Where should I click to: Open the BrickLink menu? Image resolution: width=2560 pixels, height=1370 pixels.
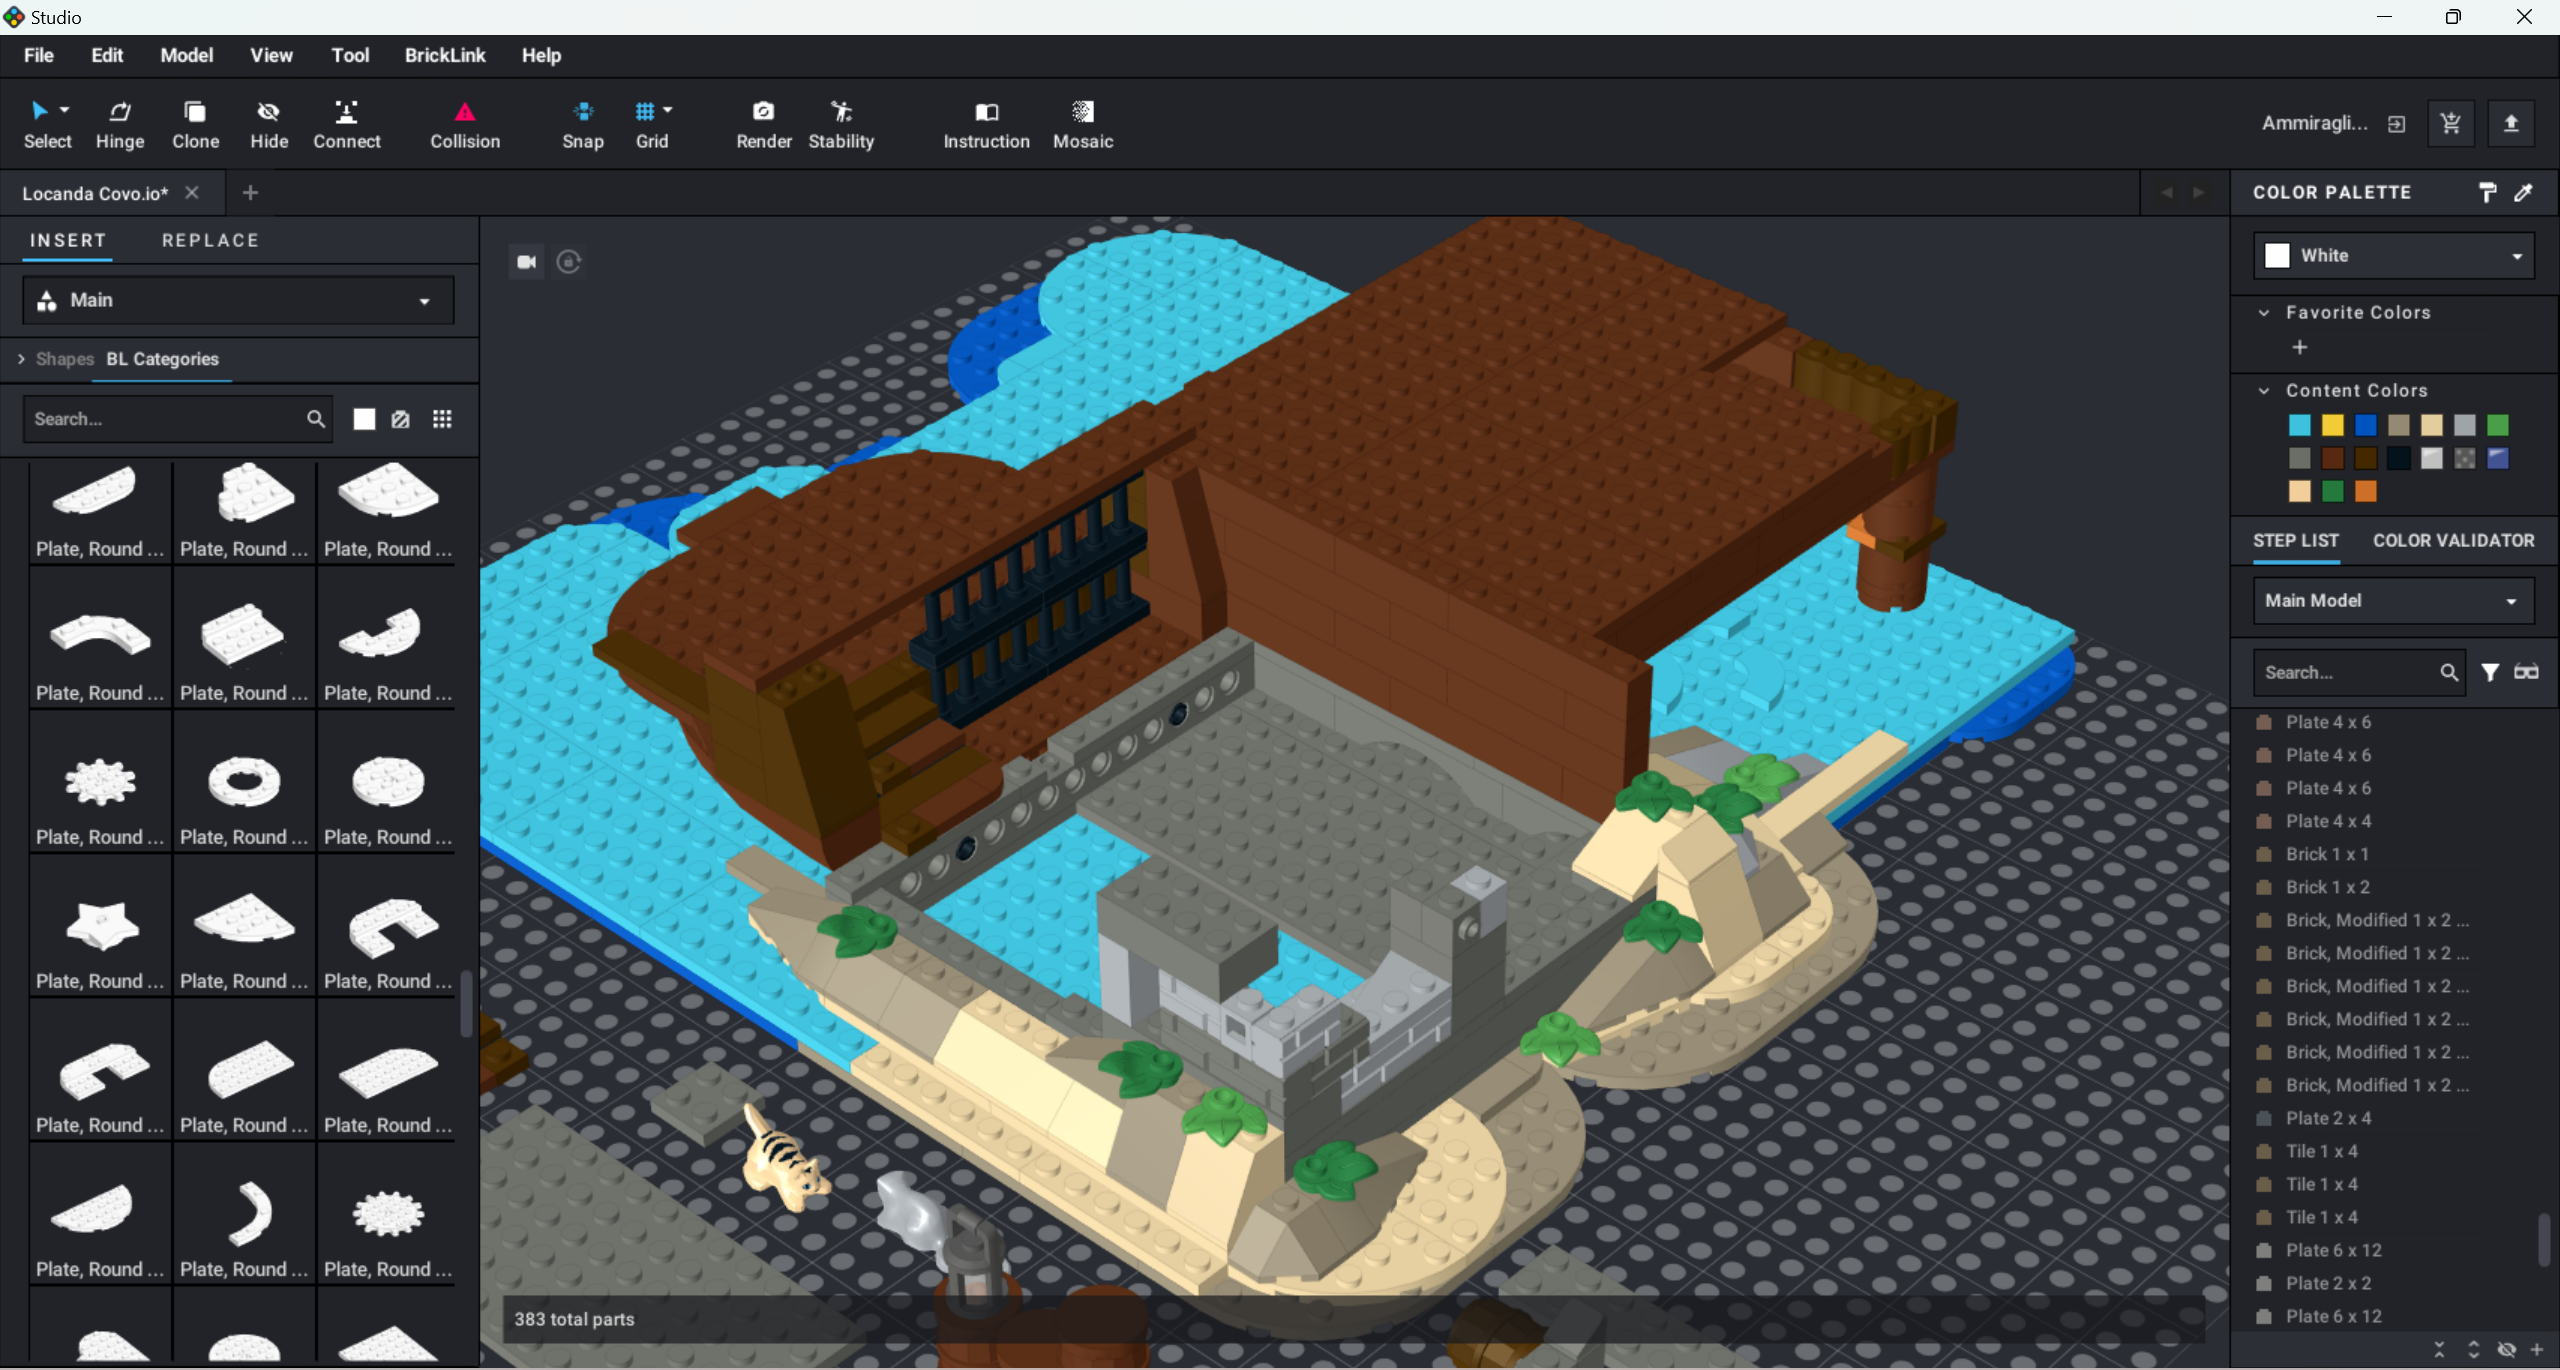tap(444, 55)
